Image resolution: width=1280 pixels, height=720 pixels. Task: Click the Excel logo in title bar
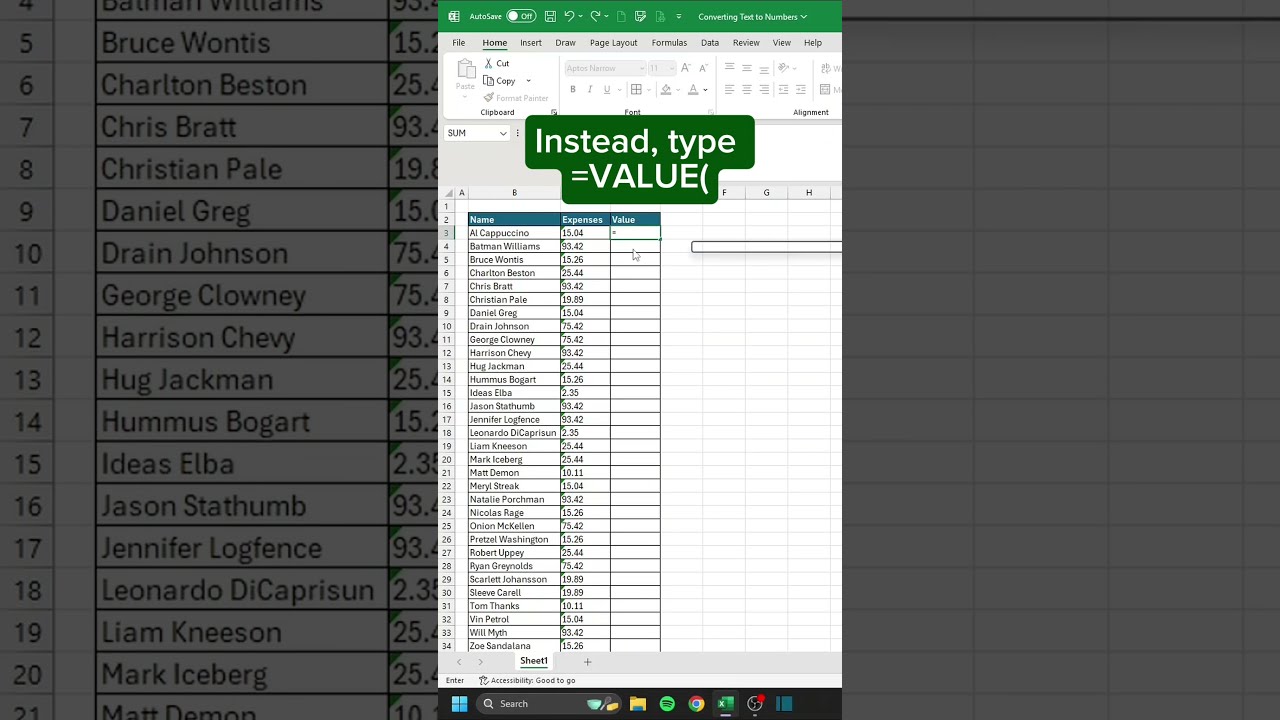[454, 16]
